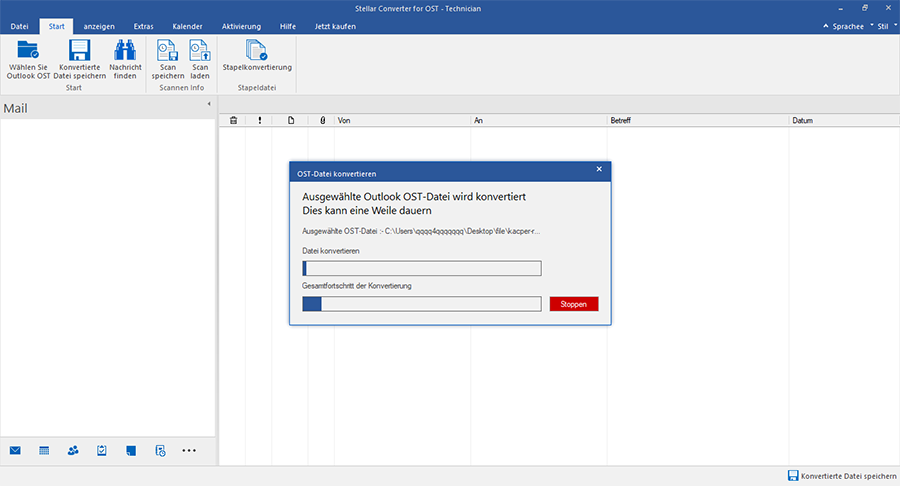Collapse the Mail pane arrow

(x=209, y=104)
